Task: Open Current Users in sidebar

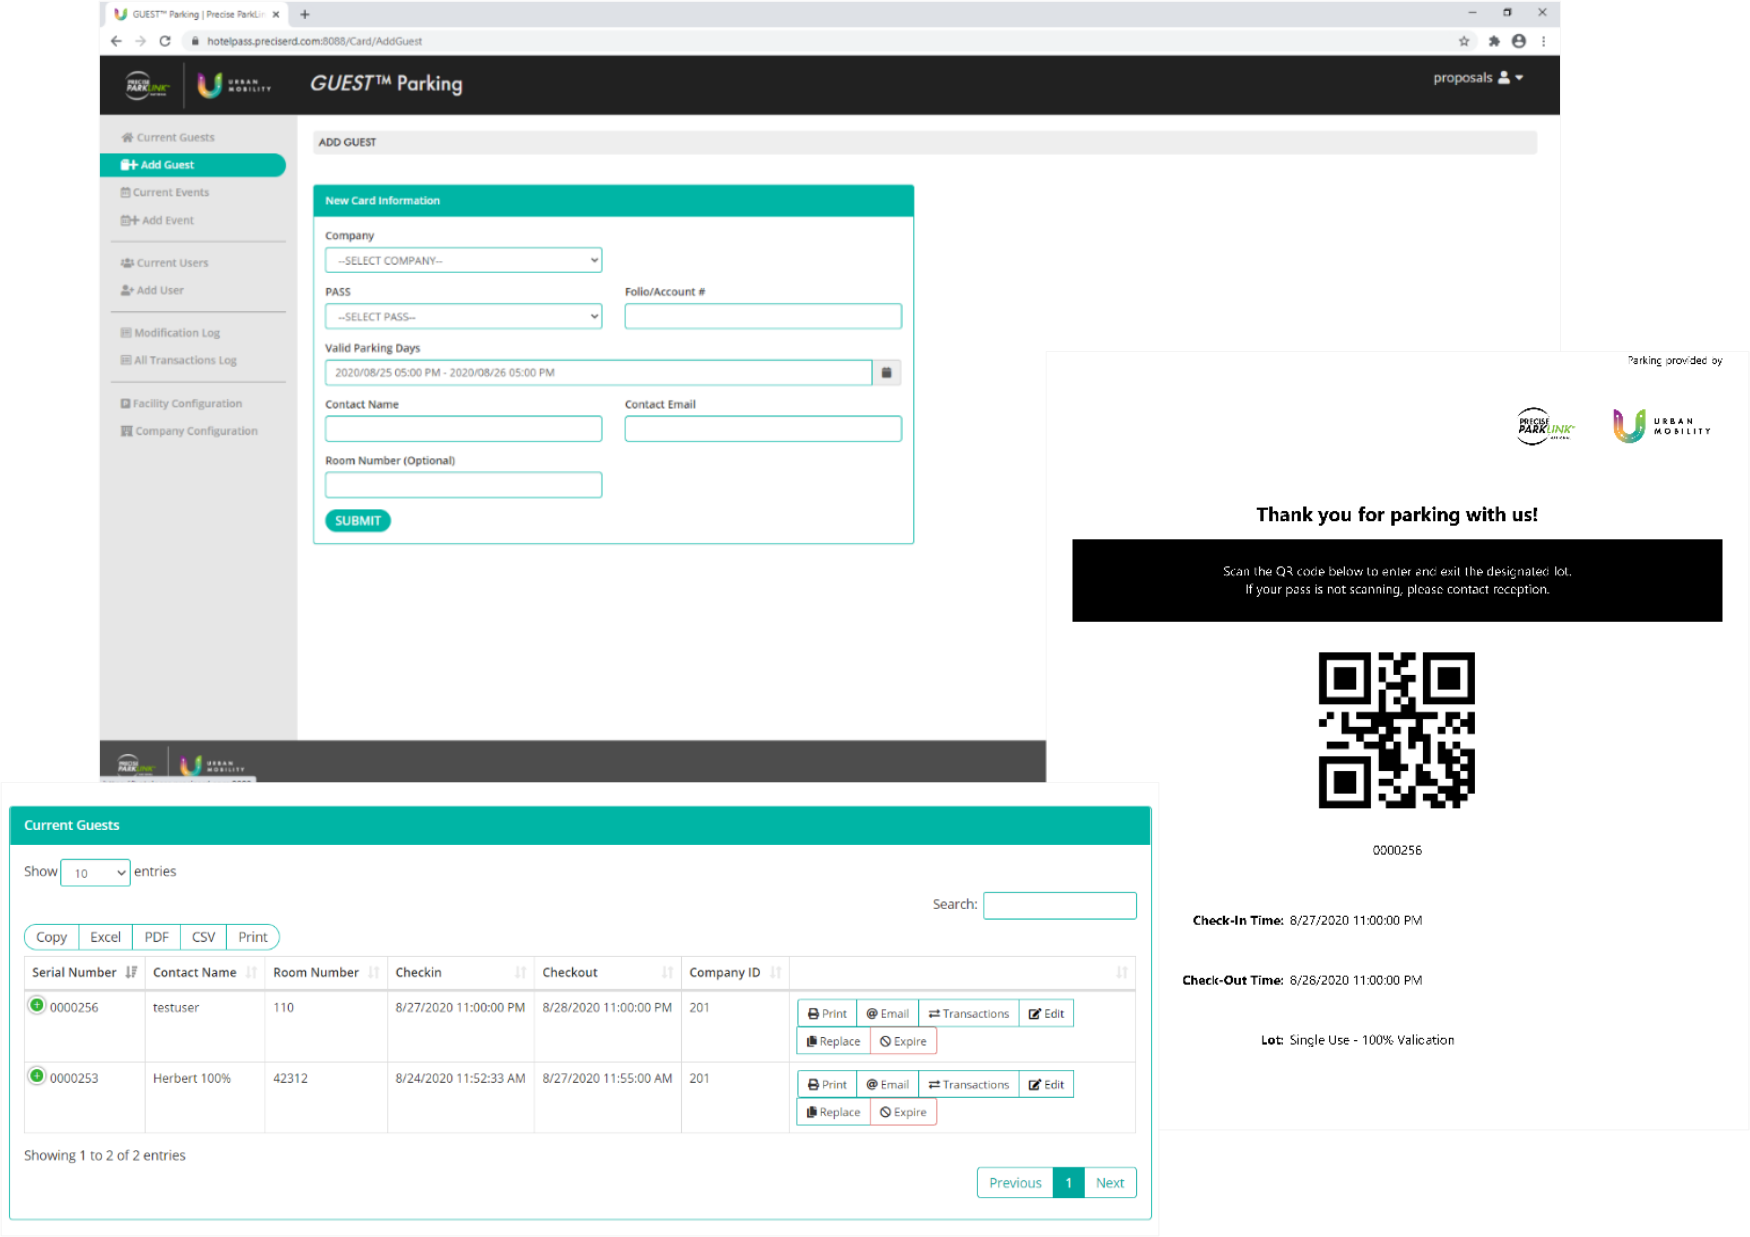Action: coord(164,263)
